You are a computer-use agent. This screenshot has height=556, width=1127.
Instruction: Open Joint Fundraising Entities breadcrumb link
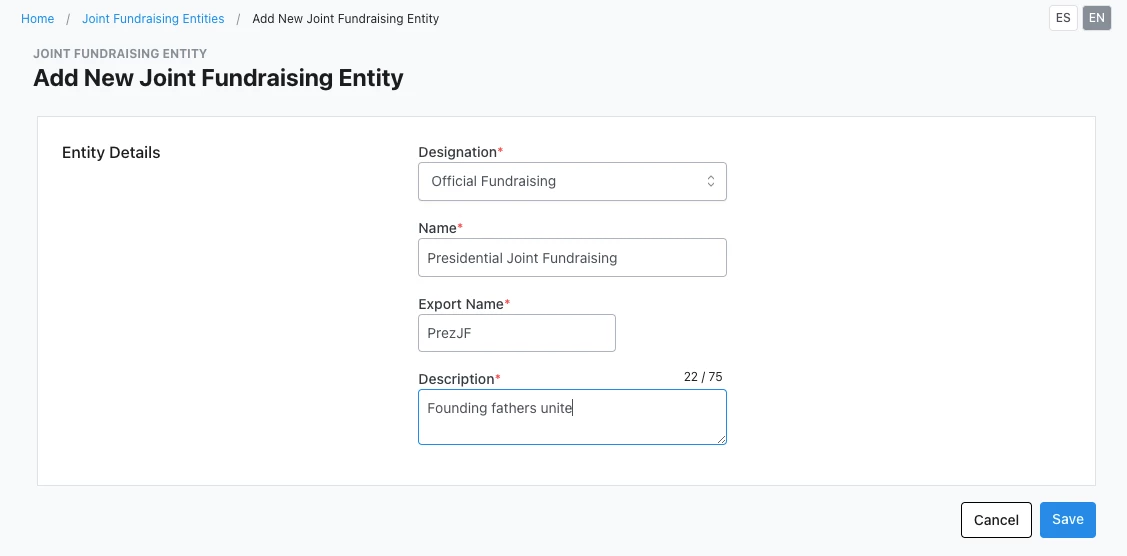tap(153, 19)
